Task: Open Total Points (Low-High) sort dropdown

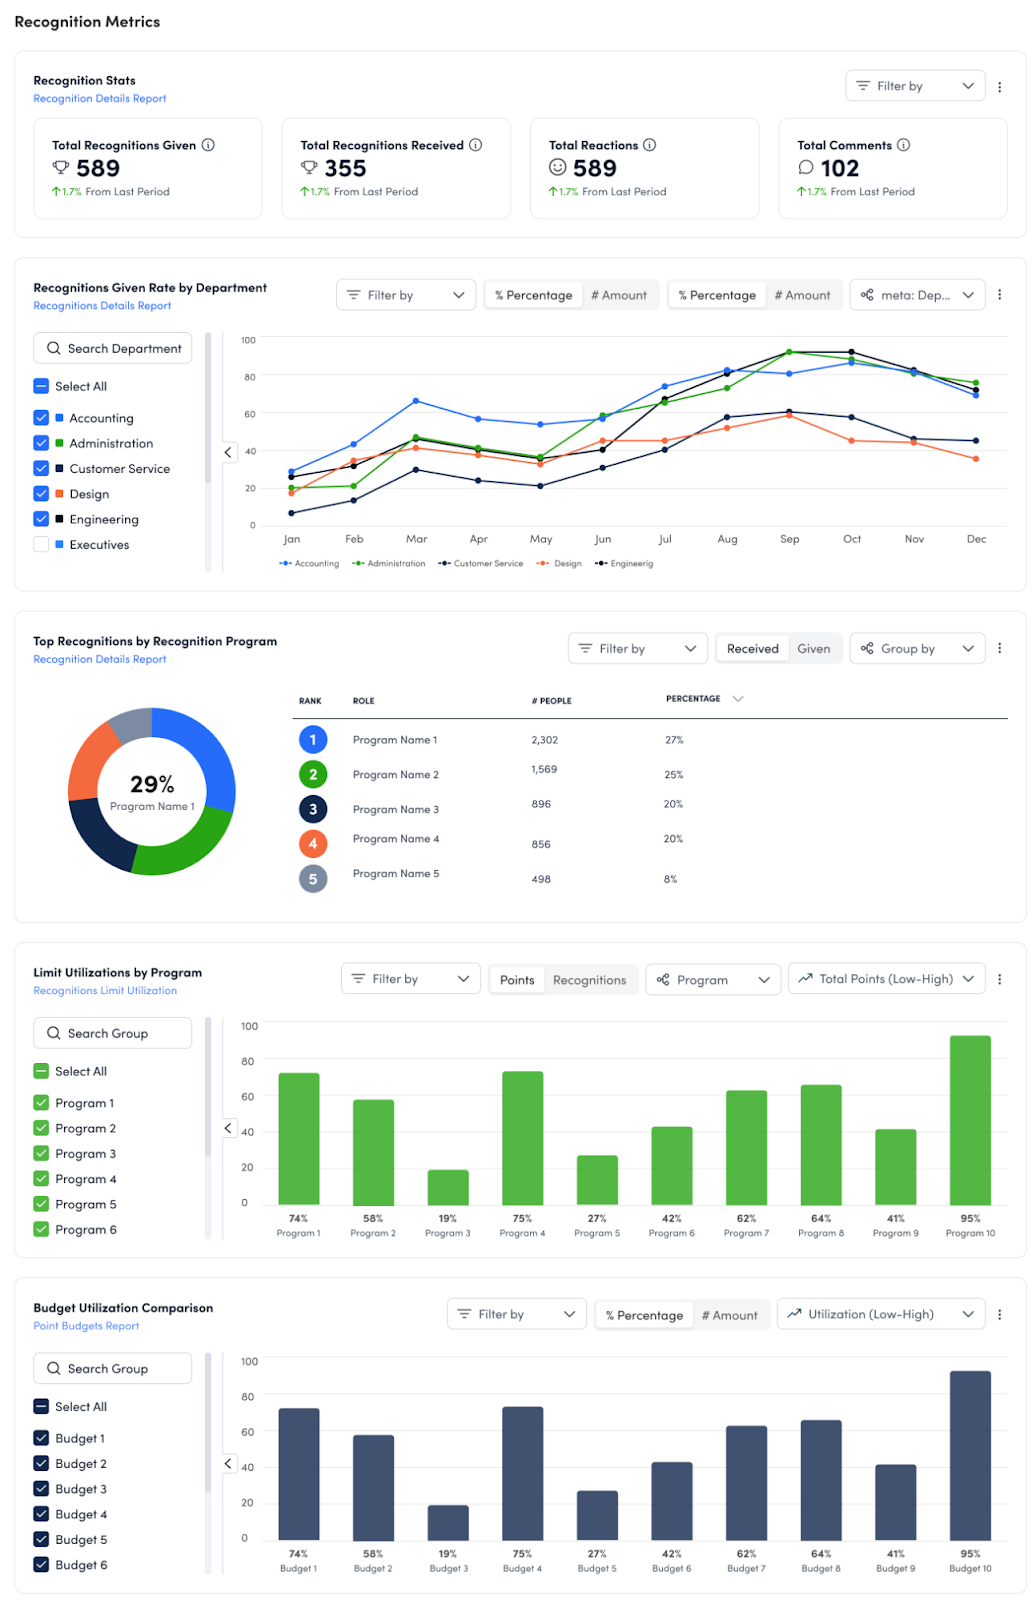Action: 885,979
